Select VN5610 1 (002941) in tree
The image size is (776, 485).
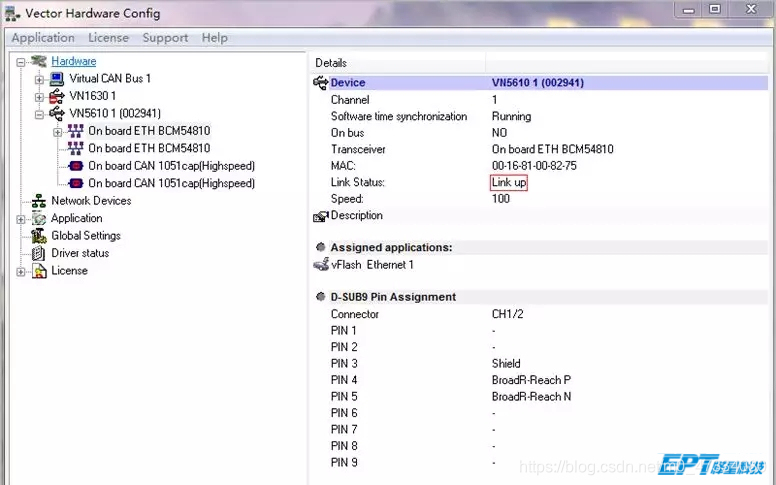[115, 113]
